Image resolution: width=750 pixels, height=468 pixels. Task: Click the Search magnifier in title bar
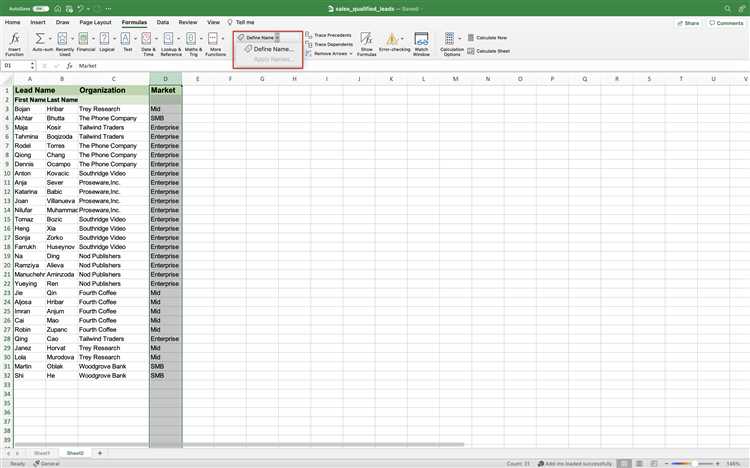[727, 9]
